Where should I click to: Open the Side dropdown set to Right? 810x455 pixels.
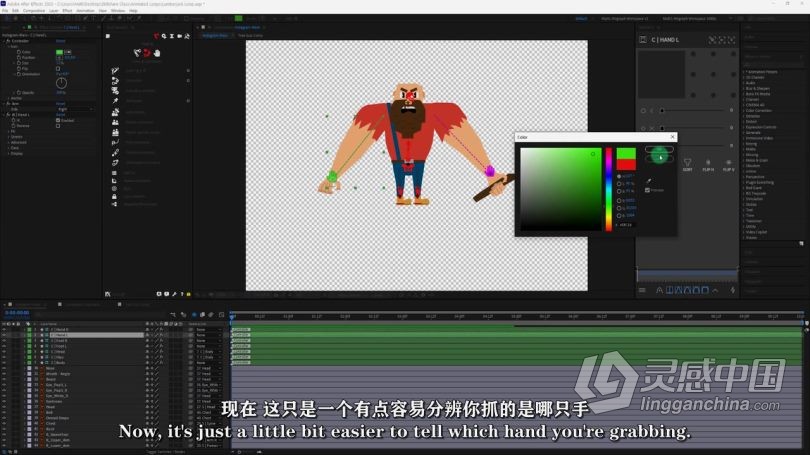74,109
